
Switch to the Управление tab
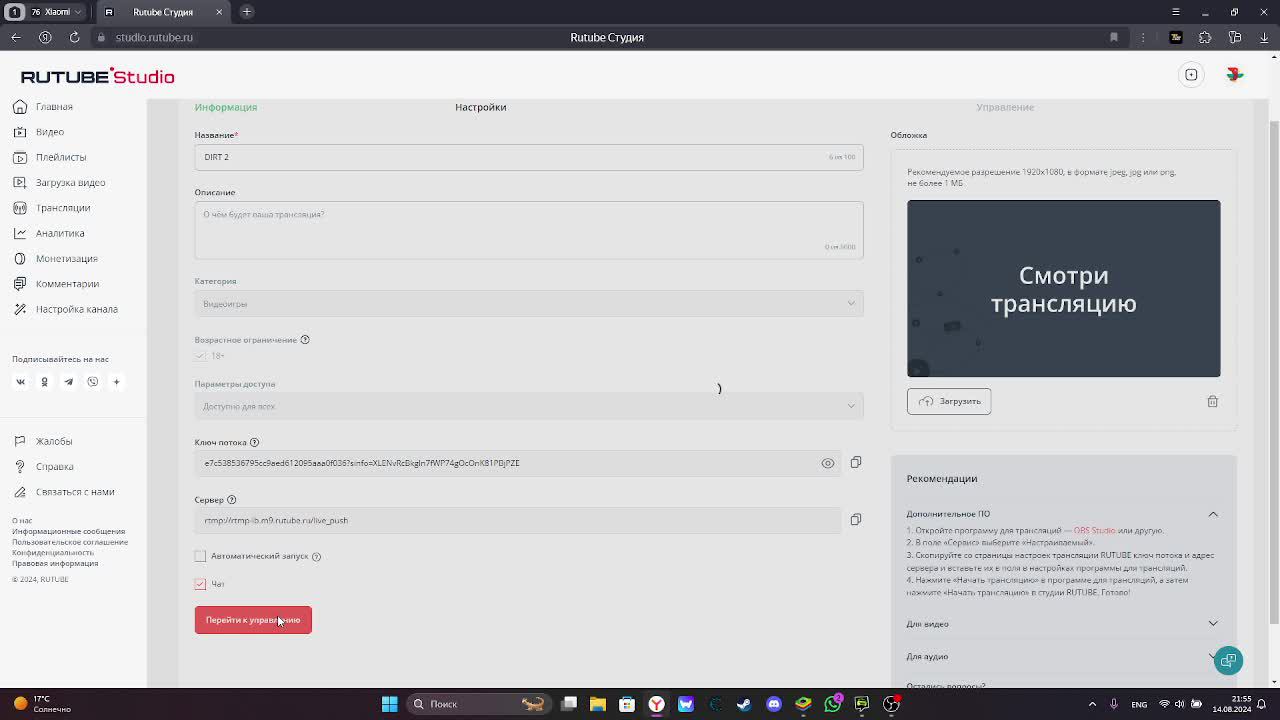pyautogui.click(x=1005, y=107)
